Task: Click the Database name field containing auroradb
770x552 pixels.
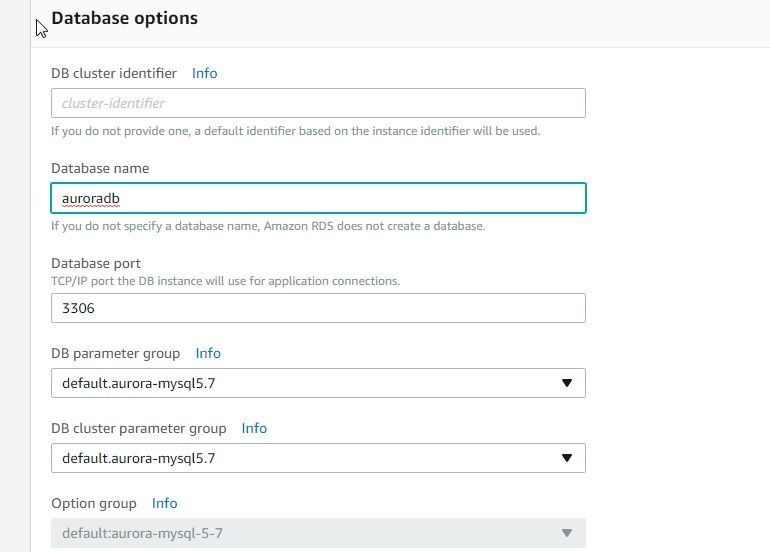Action: click(x=318, y=198)
